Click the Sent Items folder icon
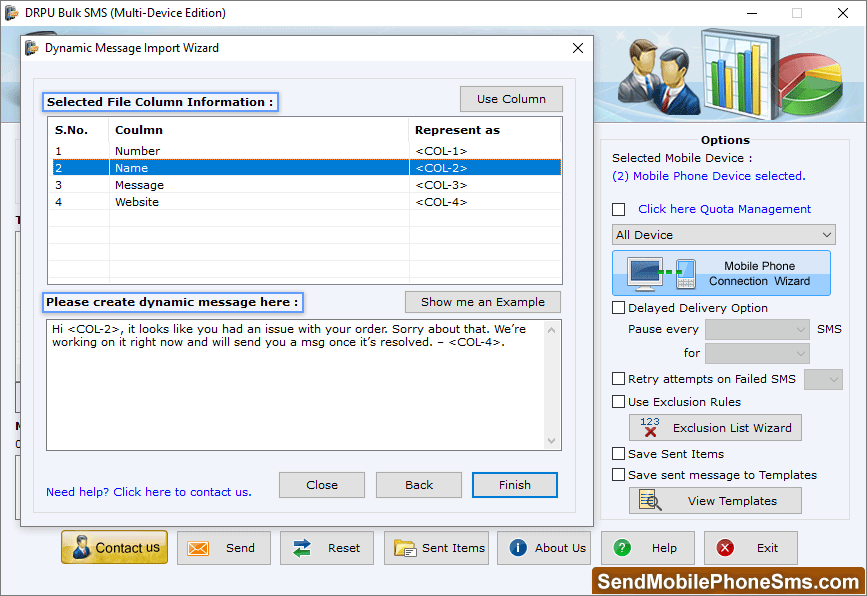 [405, 548]
